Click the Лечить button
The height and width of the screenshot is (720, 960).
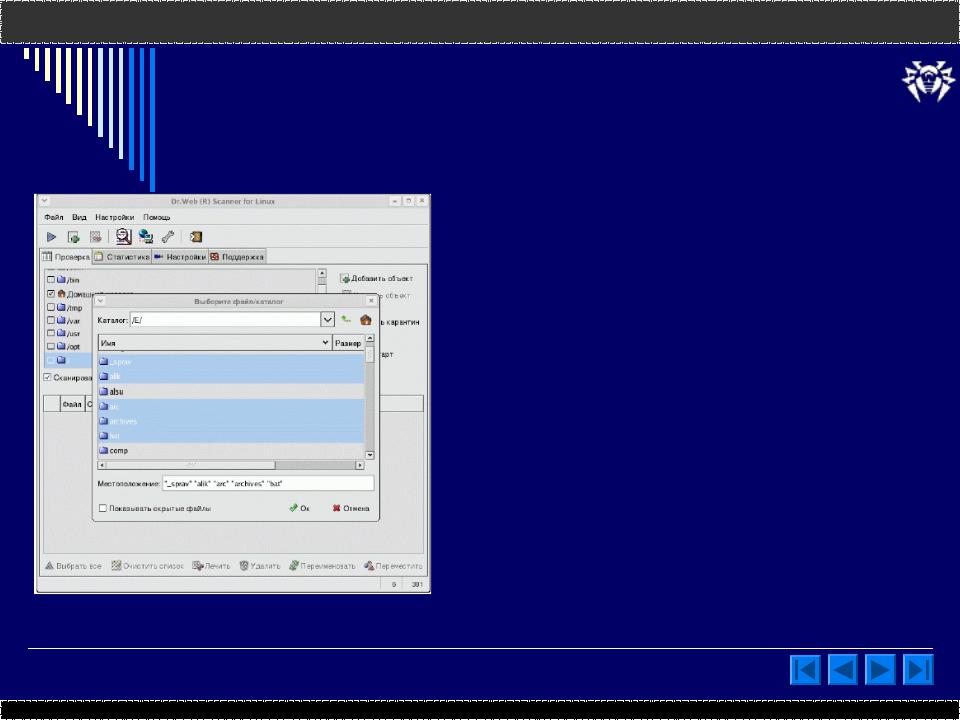point(211,566)
